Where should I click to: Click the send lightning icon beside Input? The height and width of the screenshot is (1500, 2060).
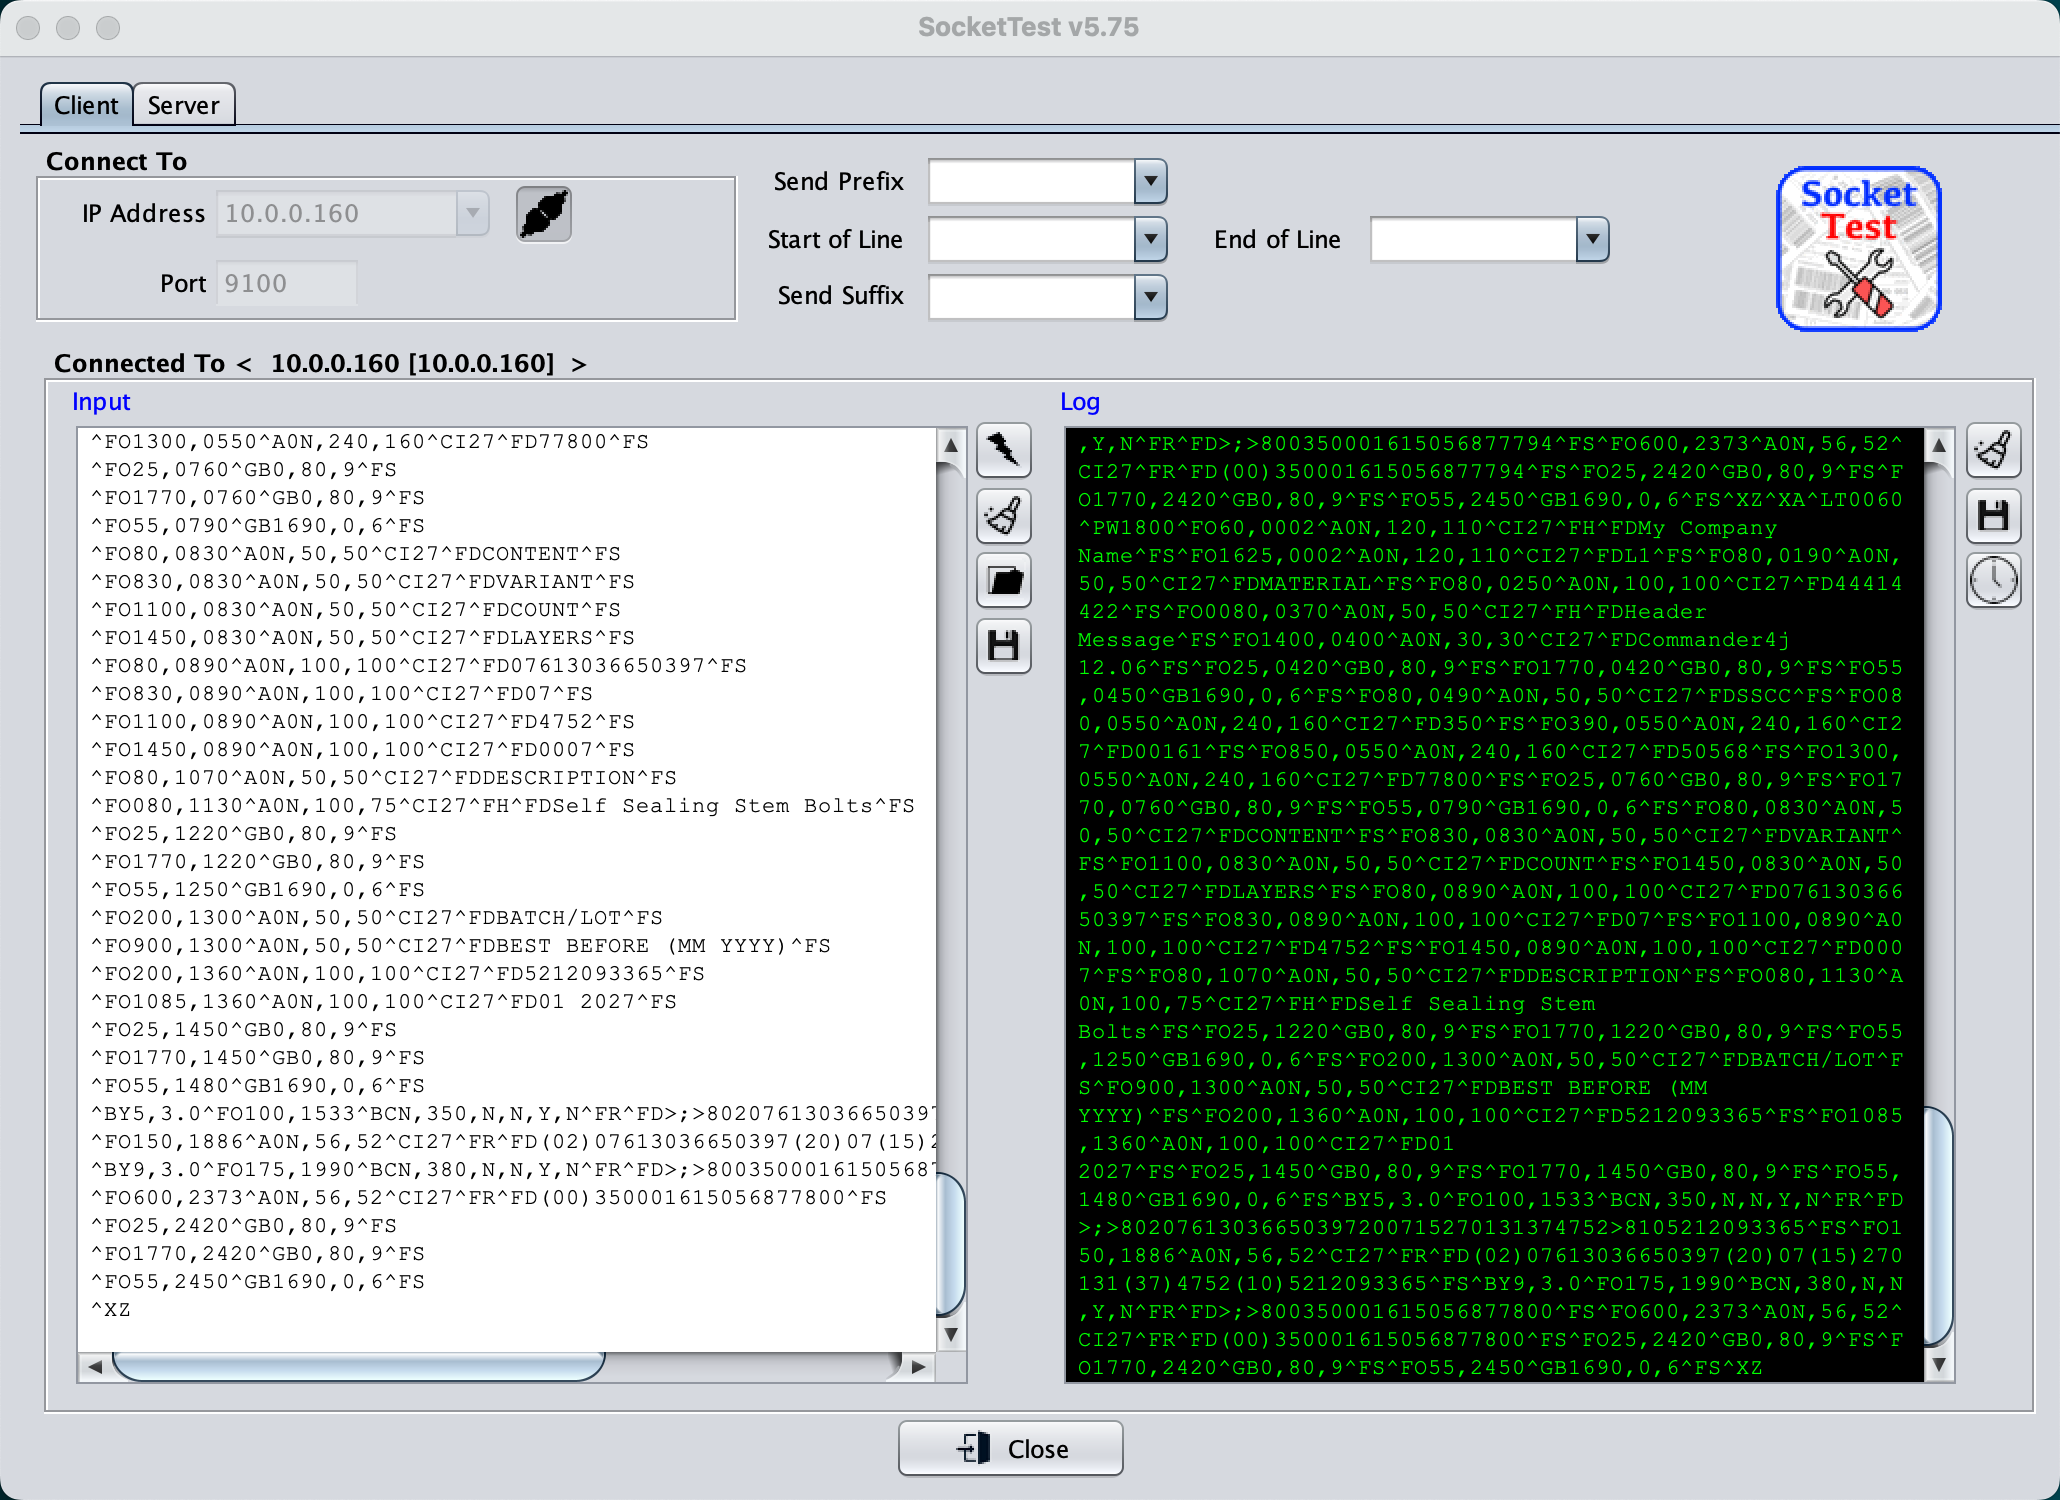(x=1003, y=451)
